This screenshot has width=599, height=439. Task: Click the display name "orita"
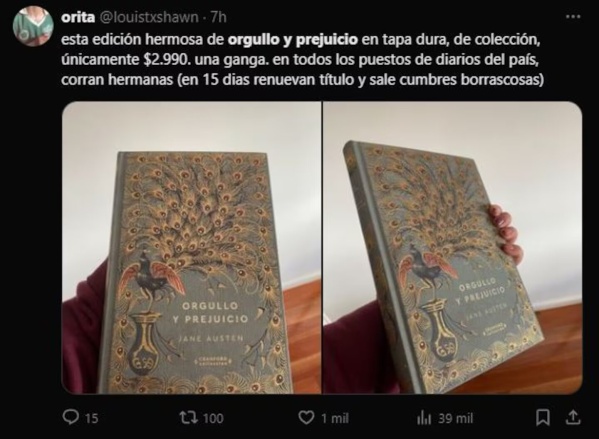pyautogui.click(x=78, y=17)
